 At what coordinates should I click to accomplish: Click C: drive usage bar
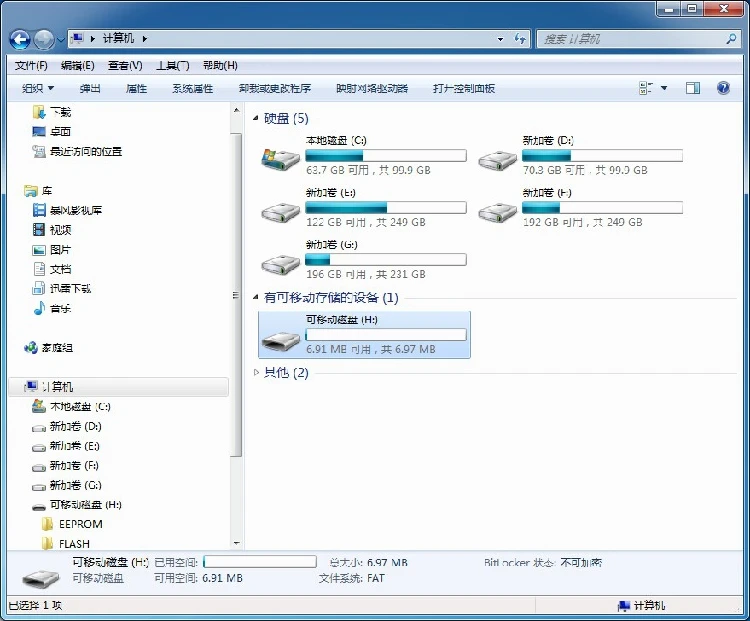tap(386, 155)
